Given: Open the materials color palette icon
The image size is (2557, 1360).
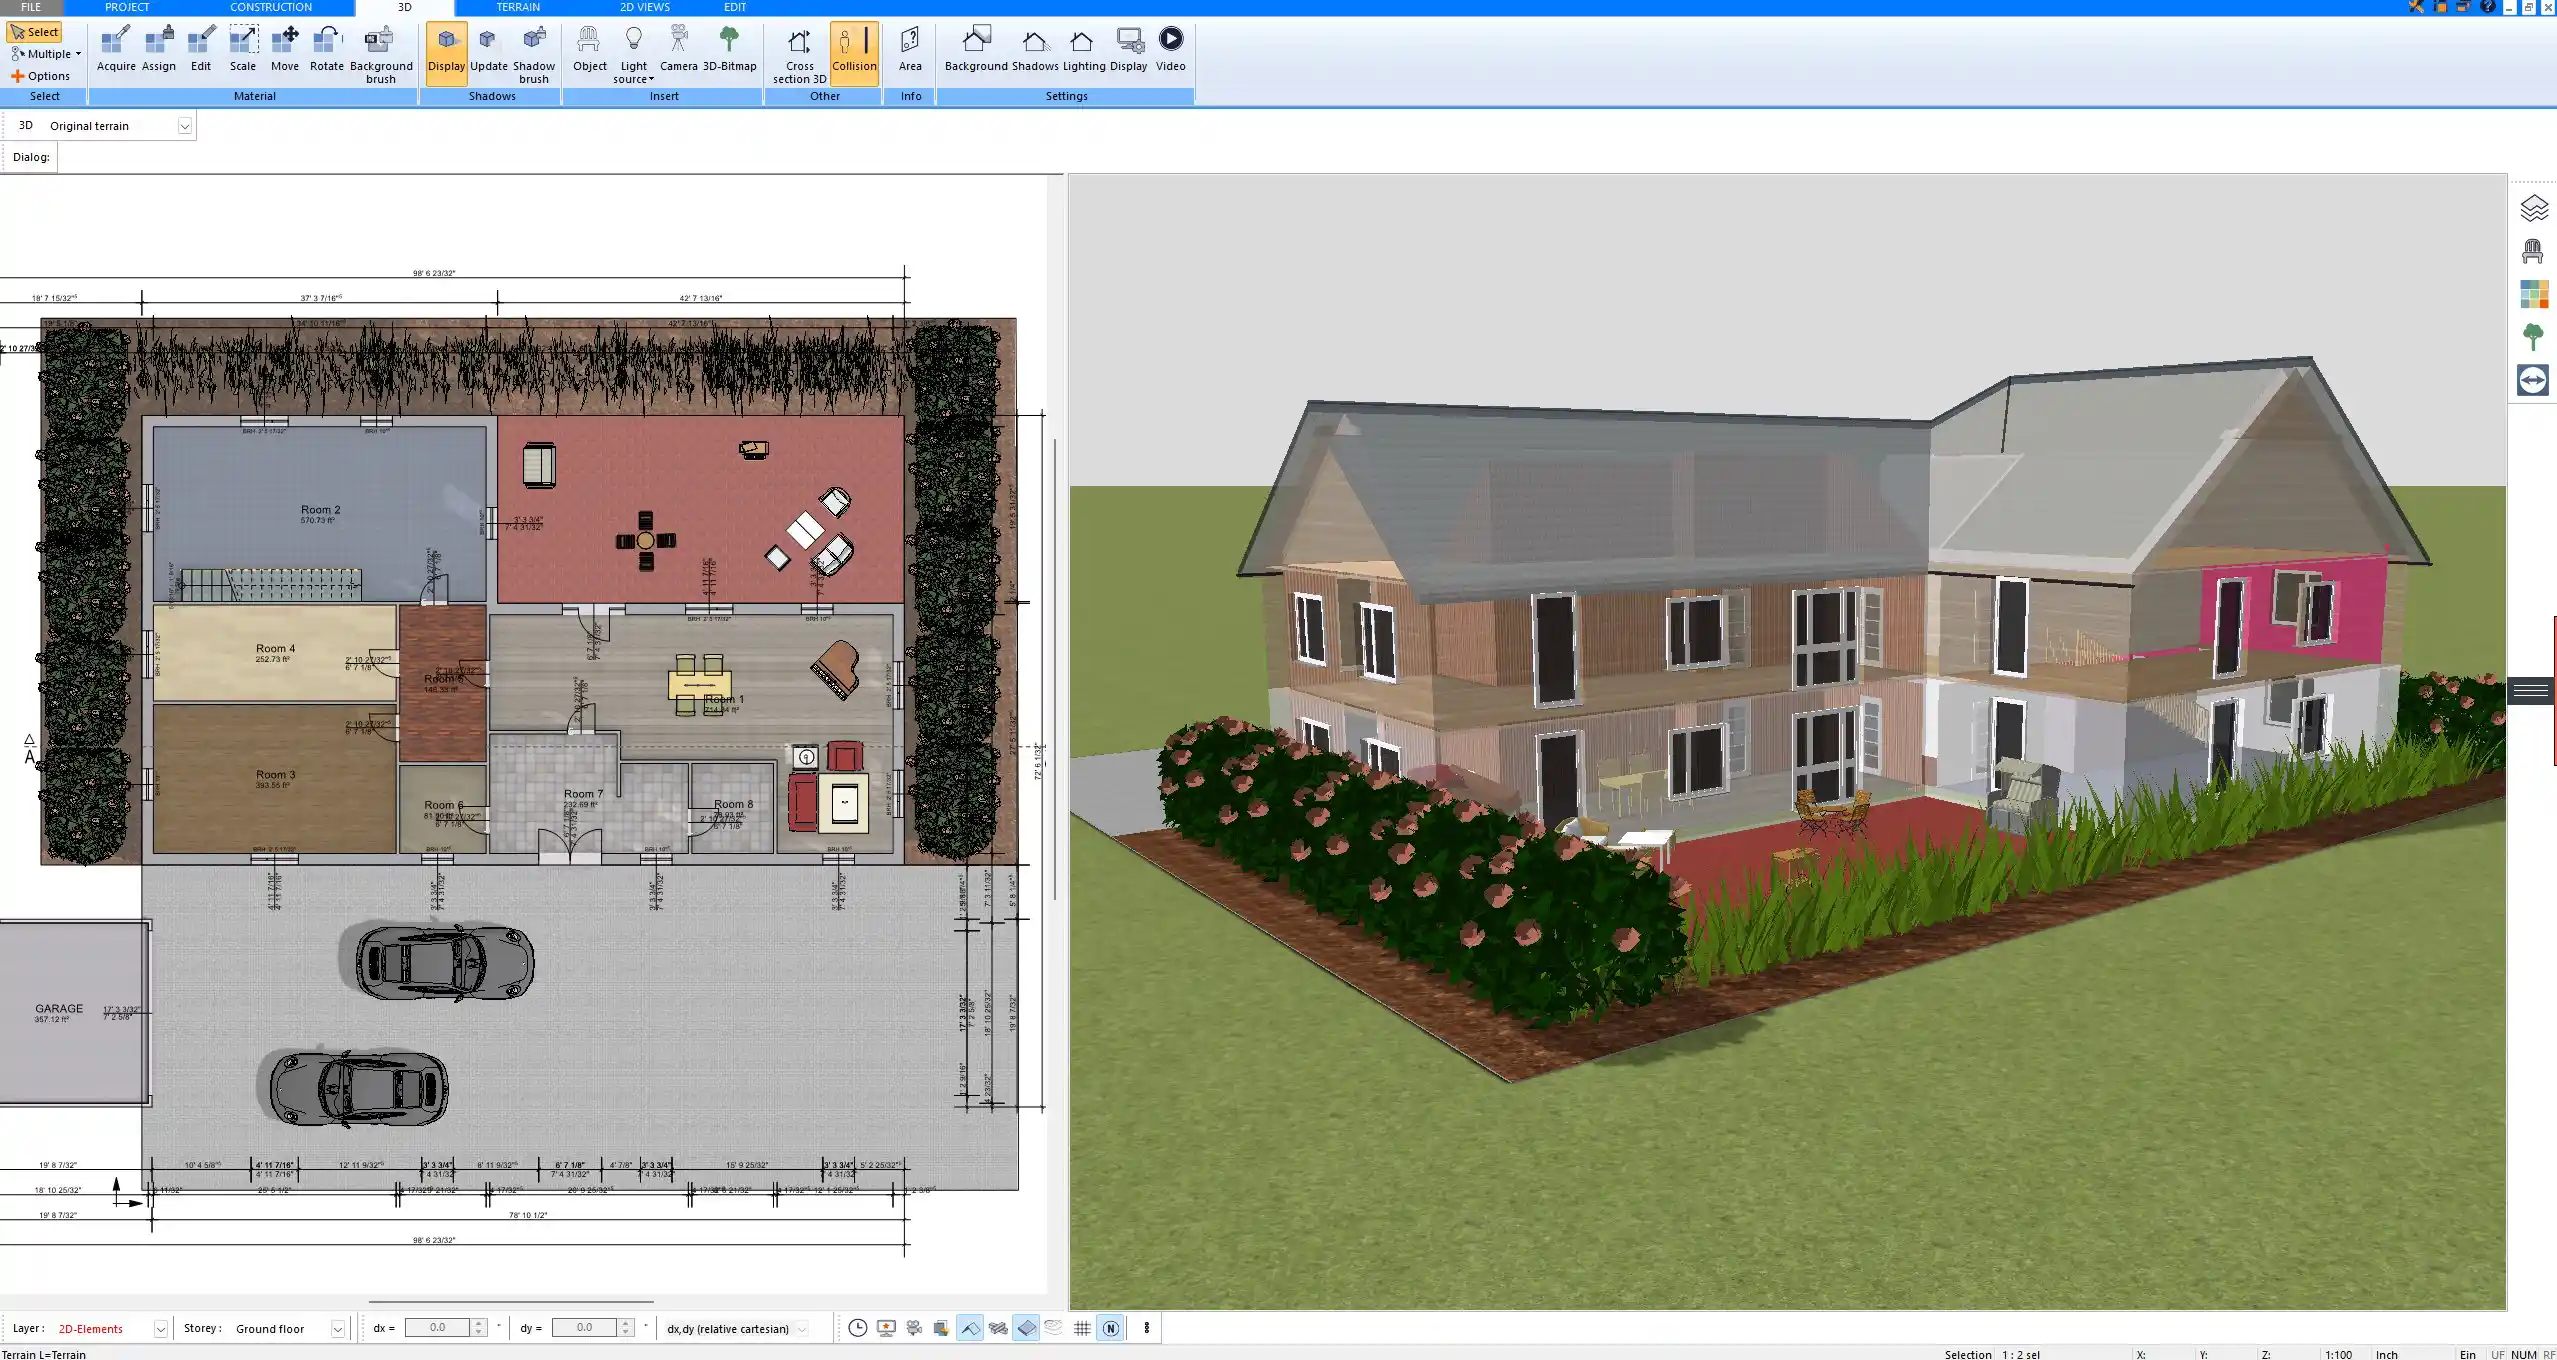Looking at the screenshot, I should pos(2533,294).
